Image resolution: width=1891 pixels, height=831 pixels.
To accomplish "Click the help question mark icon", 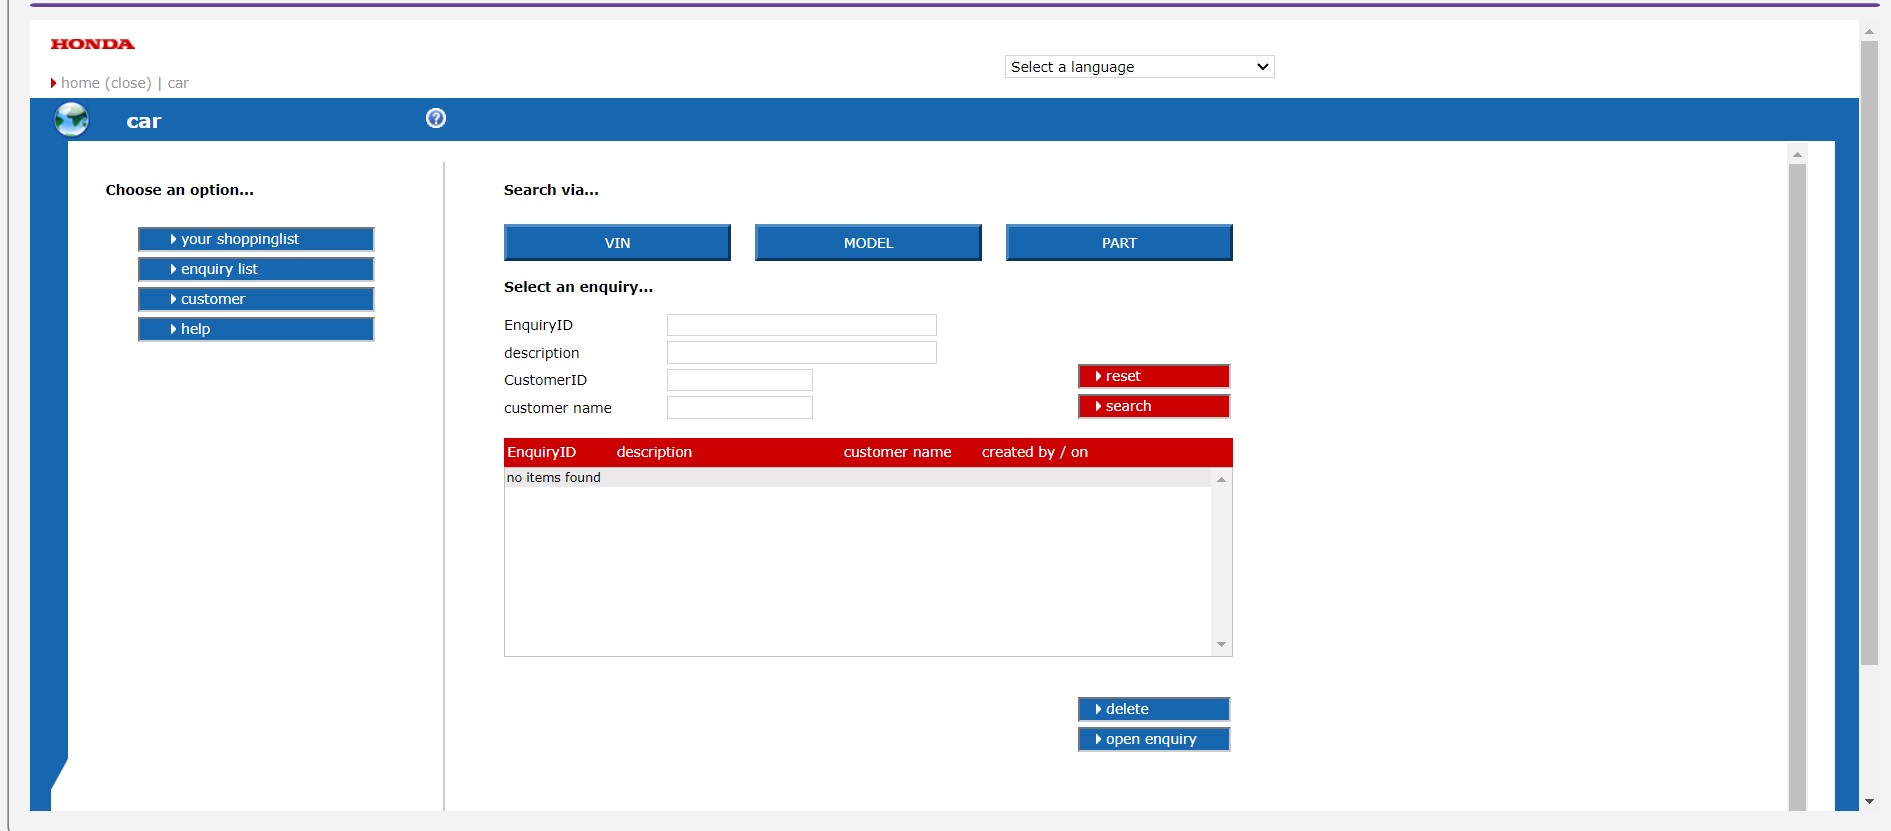I will tap(436, 118).
